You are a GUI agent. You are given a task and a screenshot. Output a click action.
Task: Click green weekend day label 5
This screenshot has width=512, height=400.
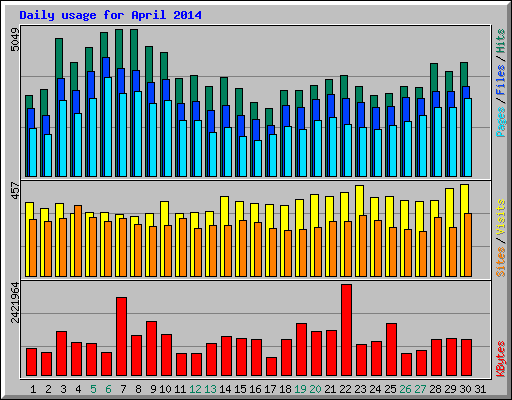tap(93, 389)
